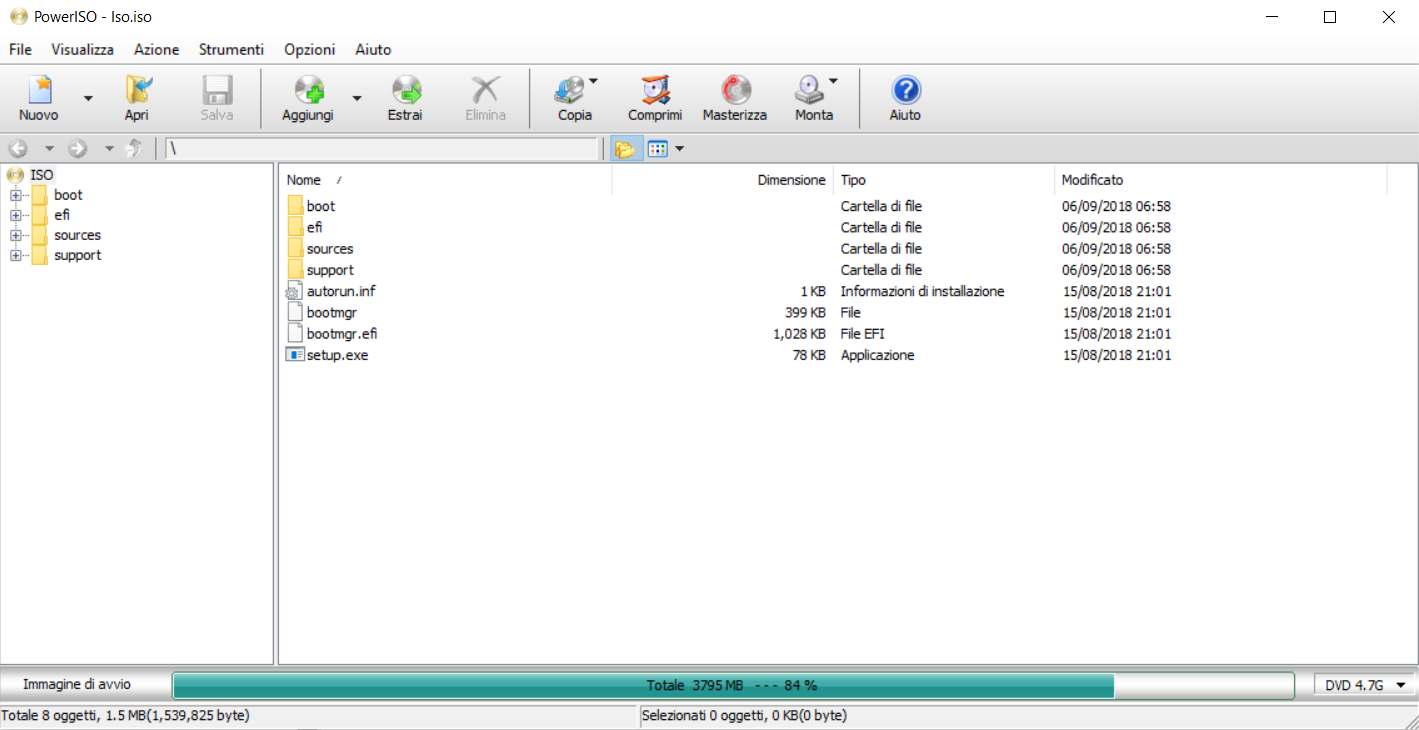Select the sources folder in tree
The image size is (1419, 730).
77,235
